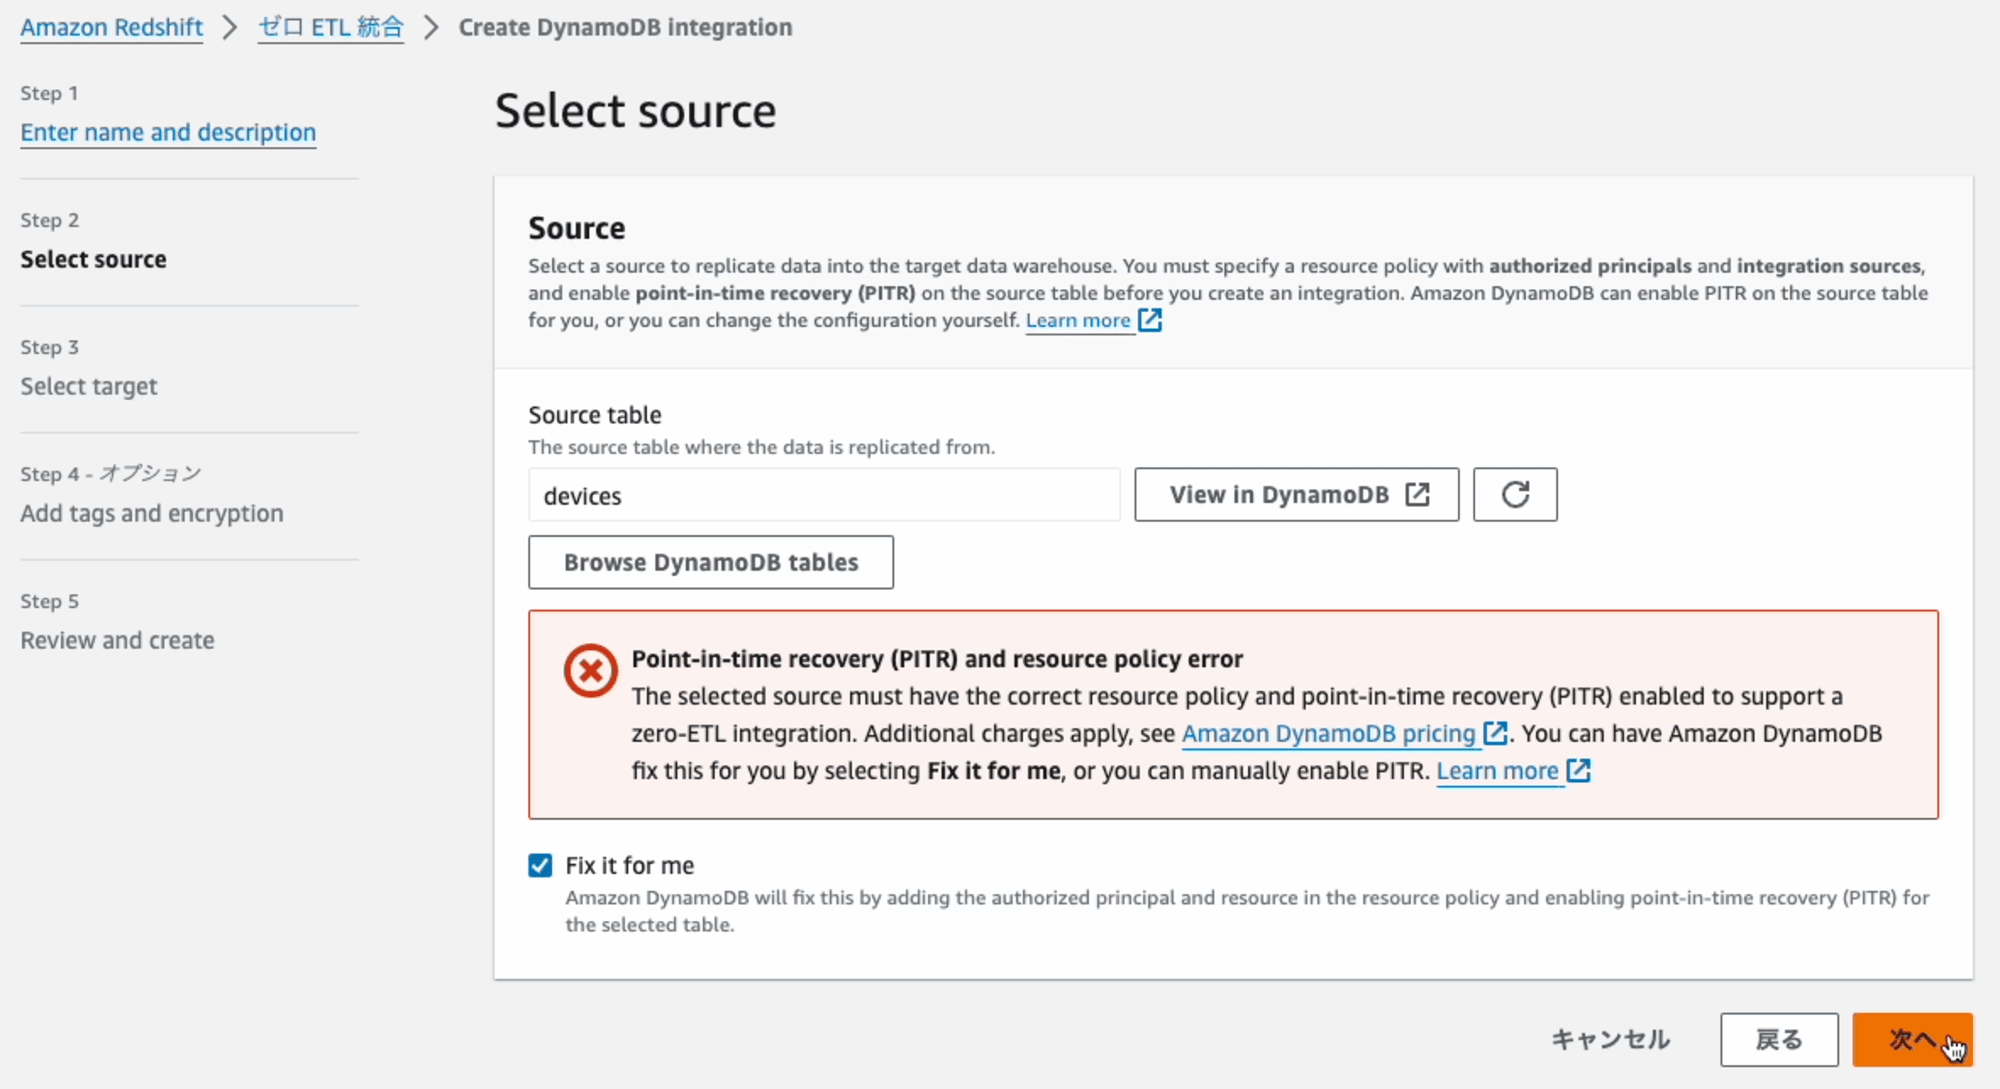Screen dimensions: 2000x1089
Task: Open external link icon beside Source Learn more
Action: 1150,320
